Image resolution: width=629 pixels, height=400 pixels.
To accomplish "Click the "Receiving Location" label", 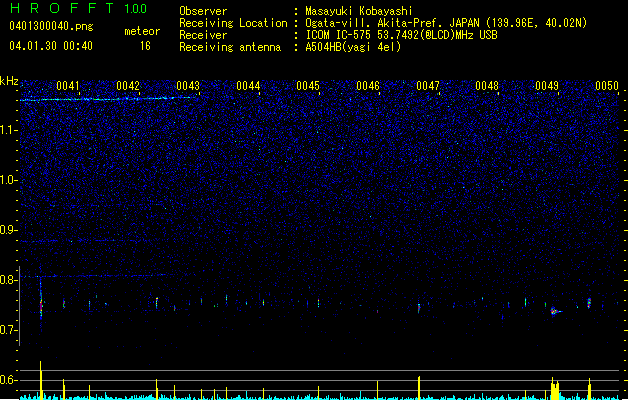I will click(x=233, y=23).
